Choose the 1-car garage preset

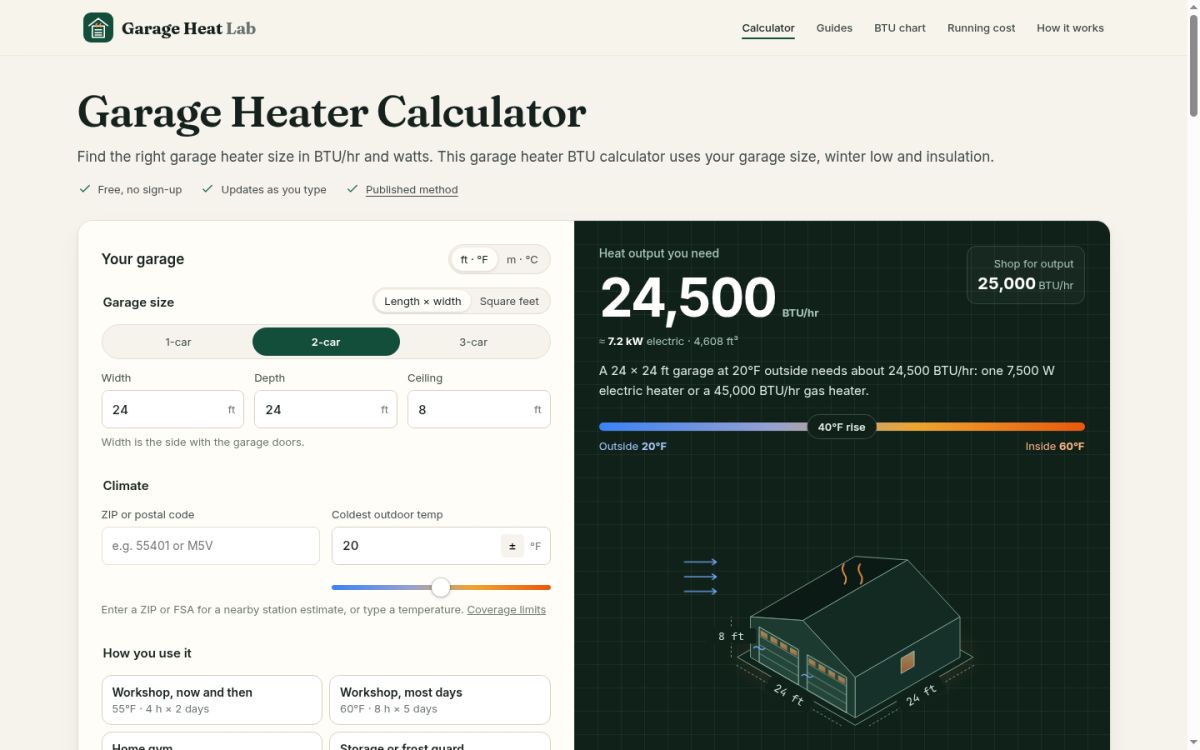tap(178, 342)
